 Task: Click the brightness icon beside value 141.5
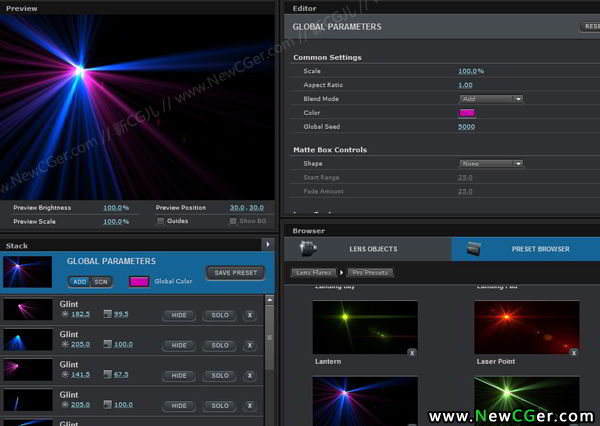point(65,374)
